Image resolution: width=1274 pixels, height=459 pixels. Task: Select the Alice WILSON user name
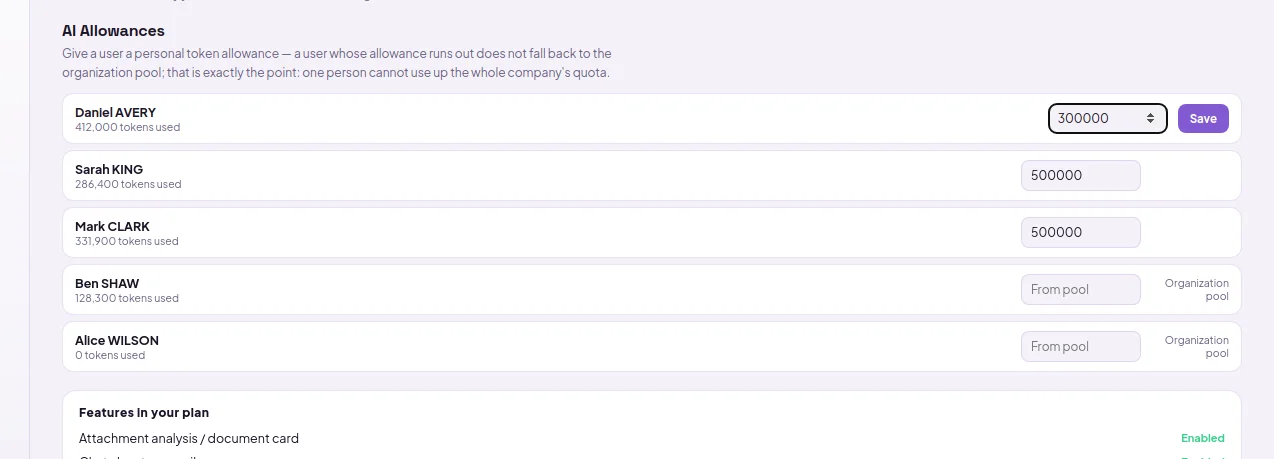tap(117, 340)
